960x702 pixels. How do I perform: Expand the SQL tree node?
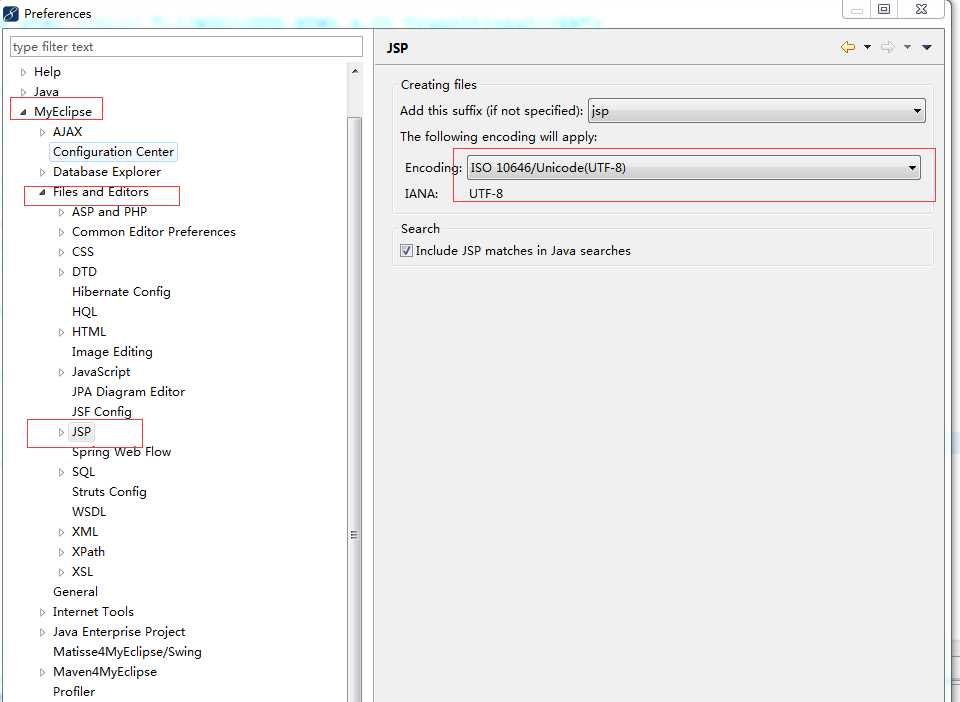[x=61, y=472]
